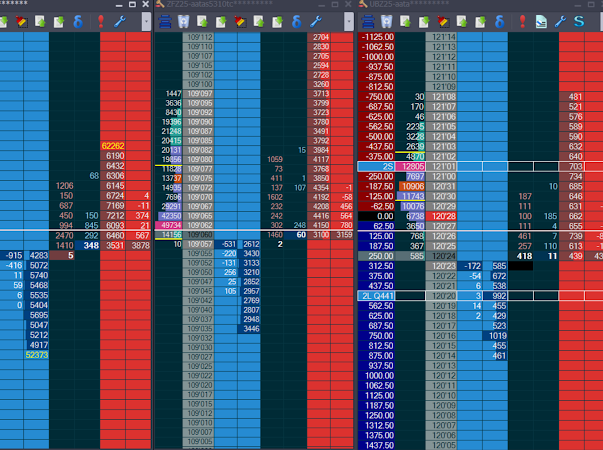Viewport: 603px width, 450px height.
Task: Click the paintbrush clear icon in the ZFZ25 toolbar
Action: tap(240, 22)
